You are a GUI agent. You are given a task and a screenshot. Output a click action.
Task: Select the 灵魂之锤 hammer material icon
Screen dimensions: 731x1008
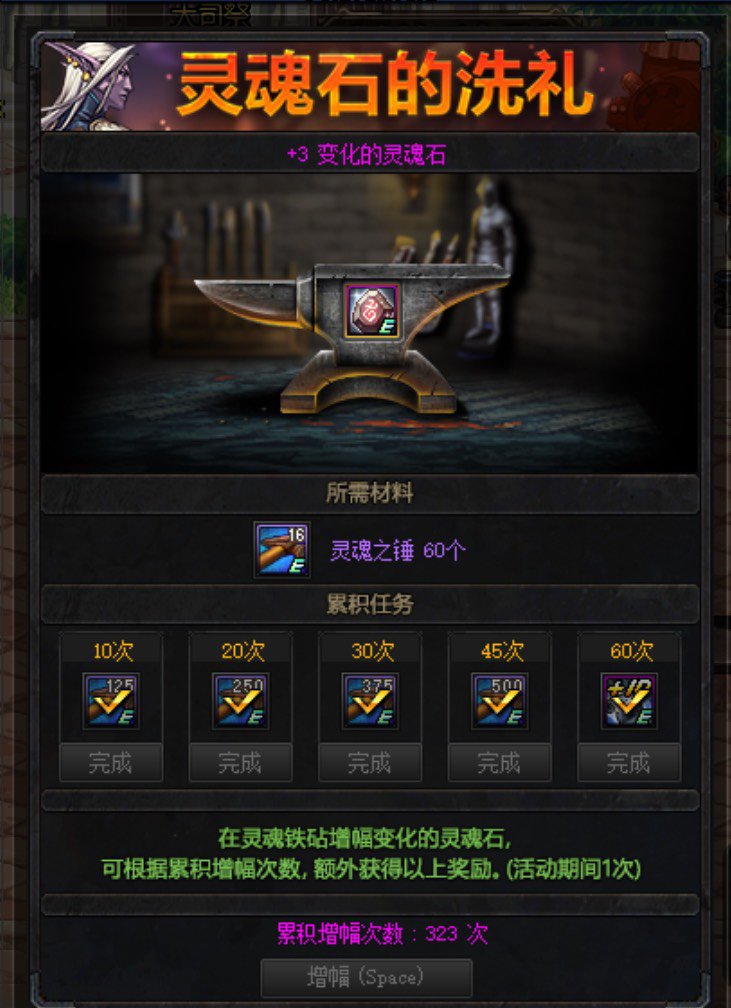(x=282, y=550)
